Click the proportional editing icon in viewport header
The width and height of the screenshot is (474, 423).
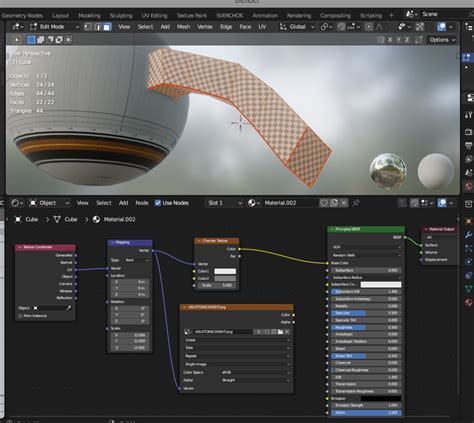(369, 27)
